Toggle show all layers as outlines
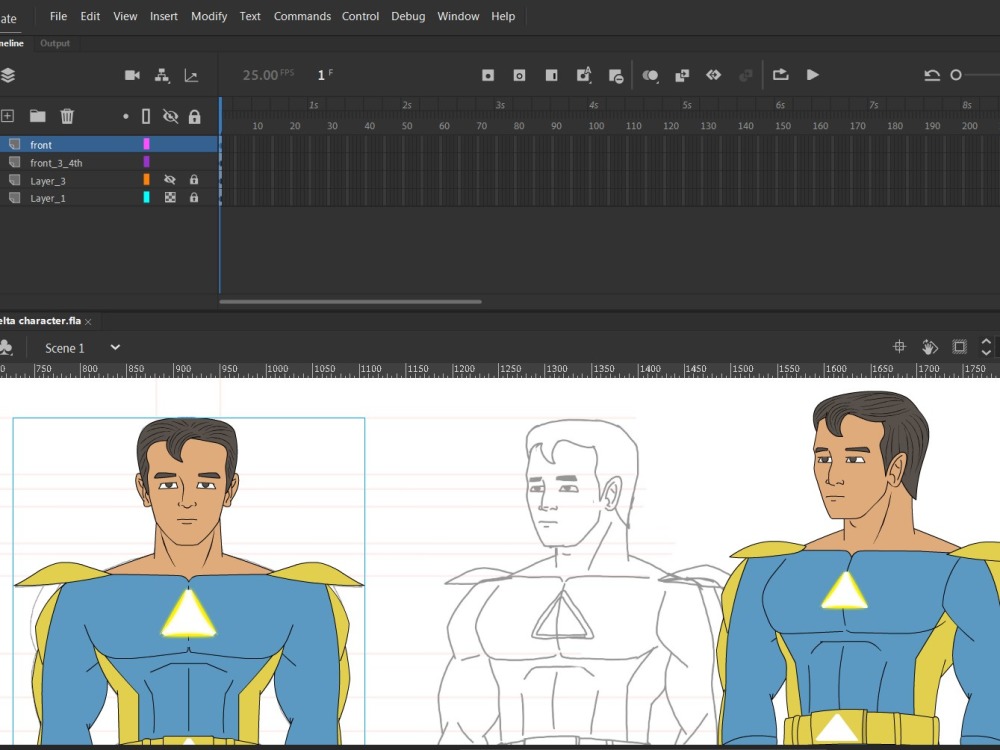The height and width of the screenshot is (750, 1000). 146,116
